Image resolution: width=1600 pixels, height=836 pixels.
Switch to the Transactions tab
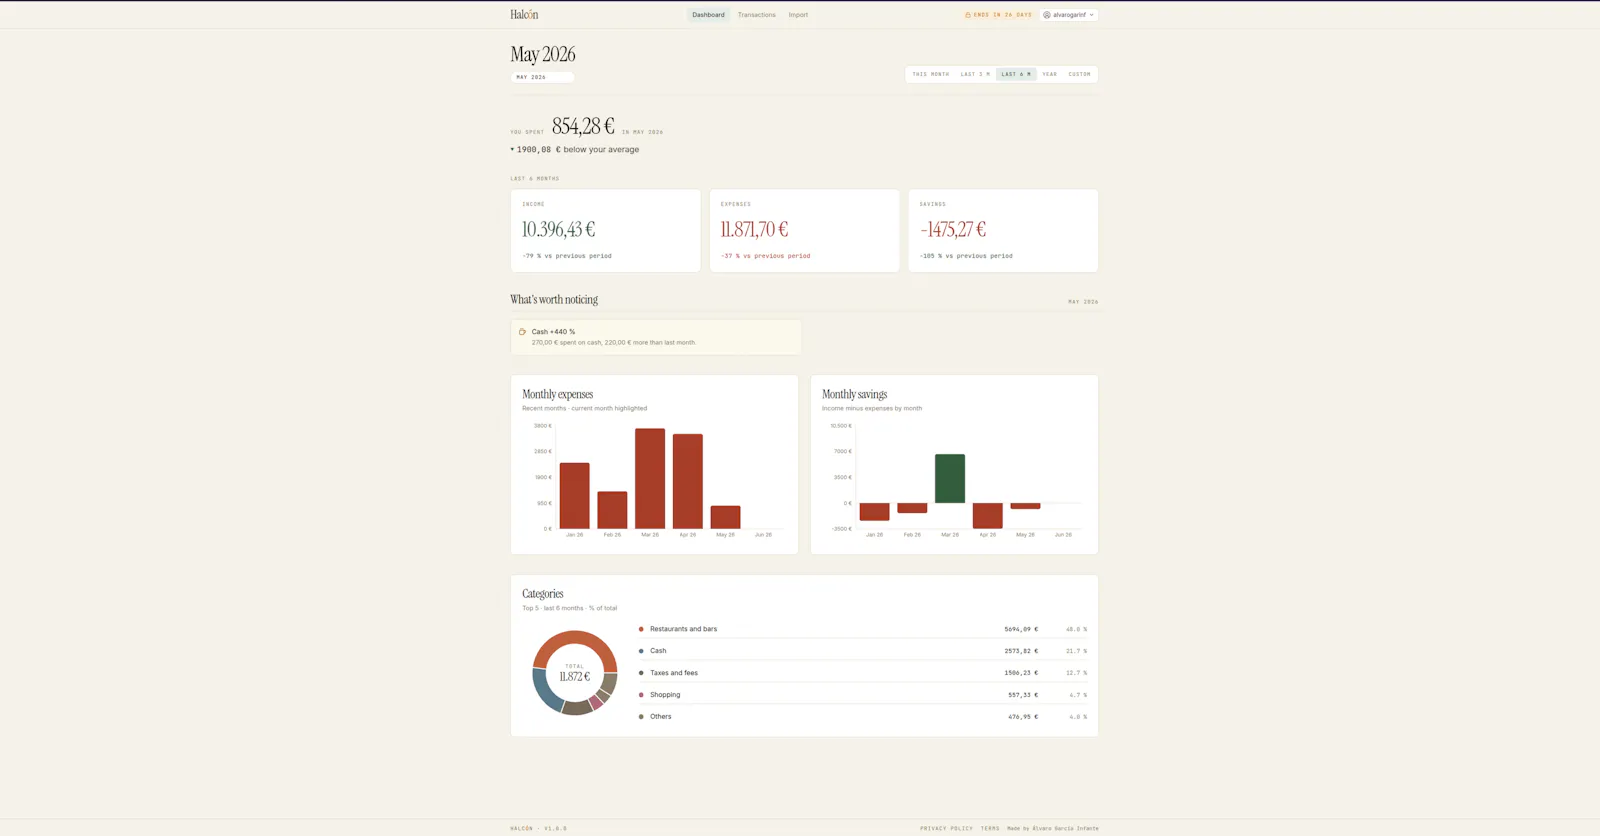[757, 15]
